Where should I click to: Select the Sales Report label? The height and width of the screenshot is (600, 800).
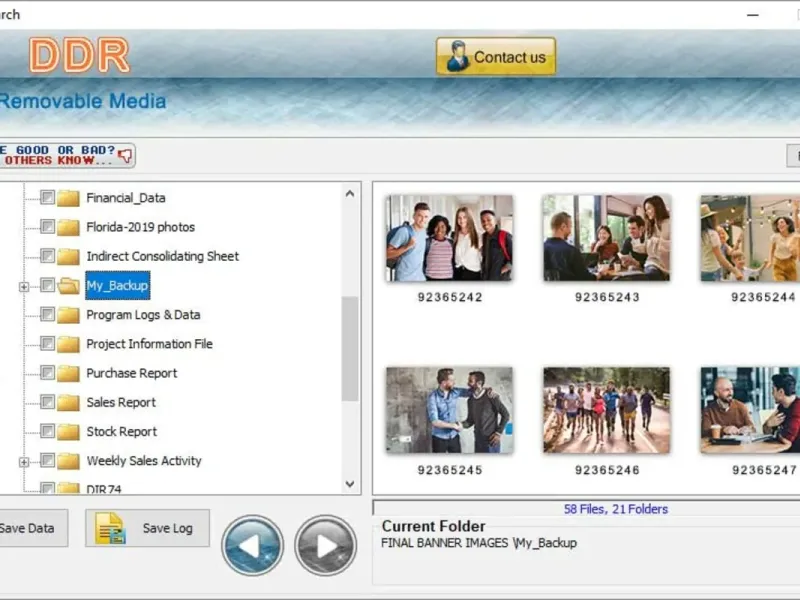tap(121, 402)
